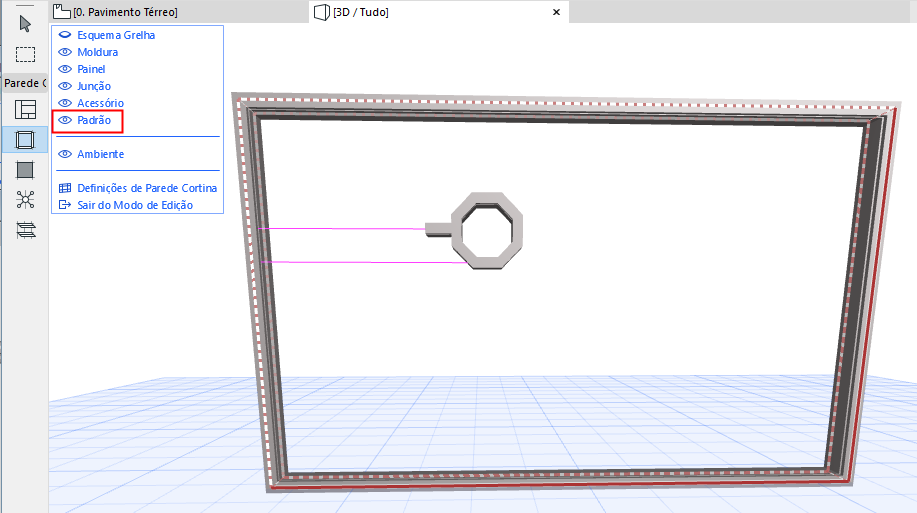Viewport: 917px width, 513px height.
Task: Switch to the 3D / Tudo tab
Action: pos(439,12)
